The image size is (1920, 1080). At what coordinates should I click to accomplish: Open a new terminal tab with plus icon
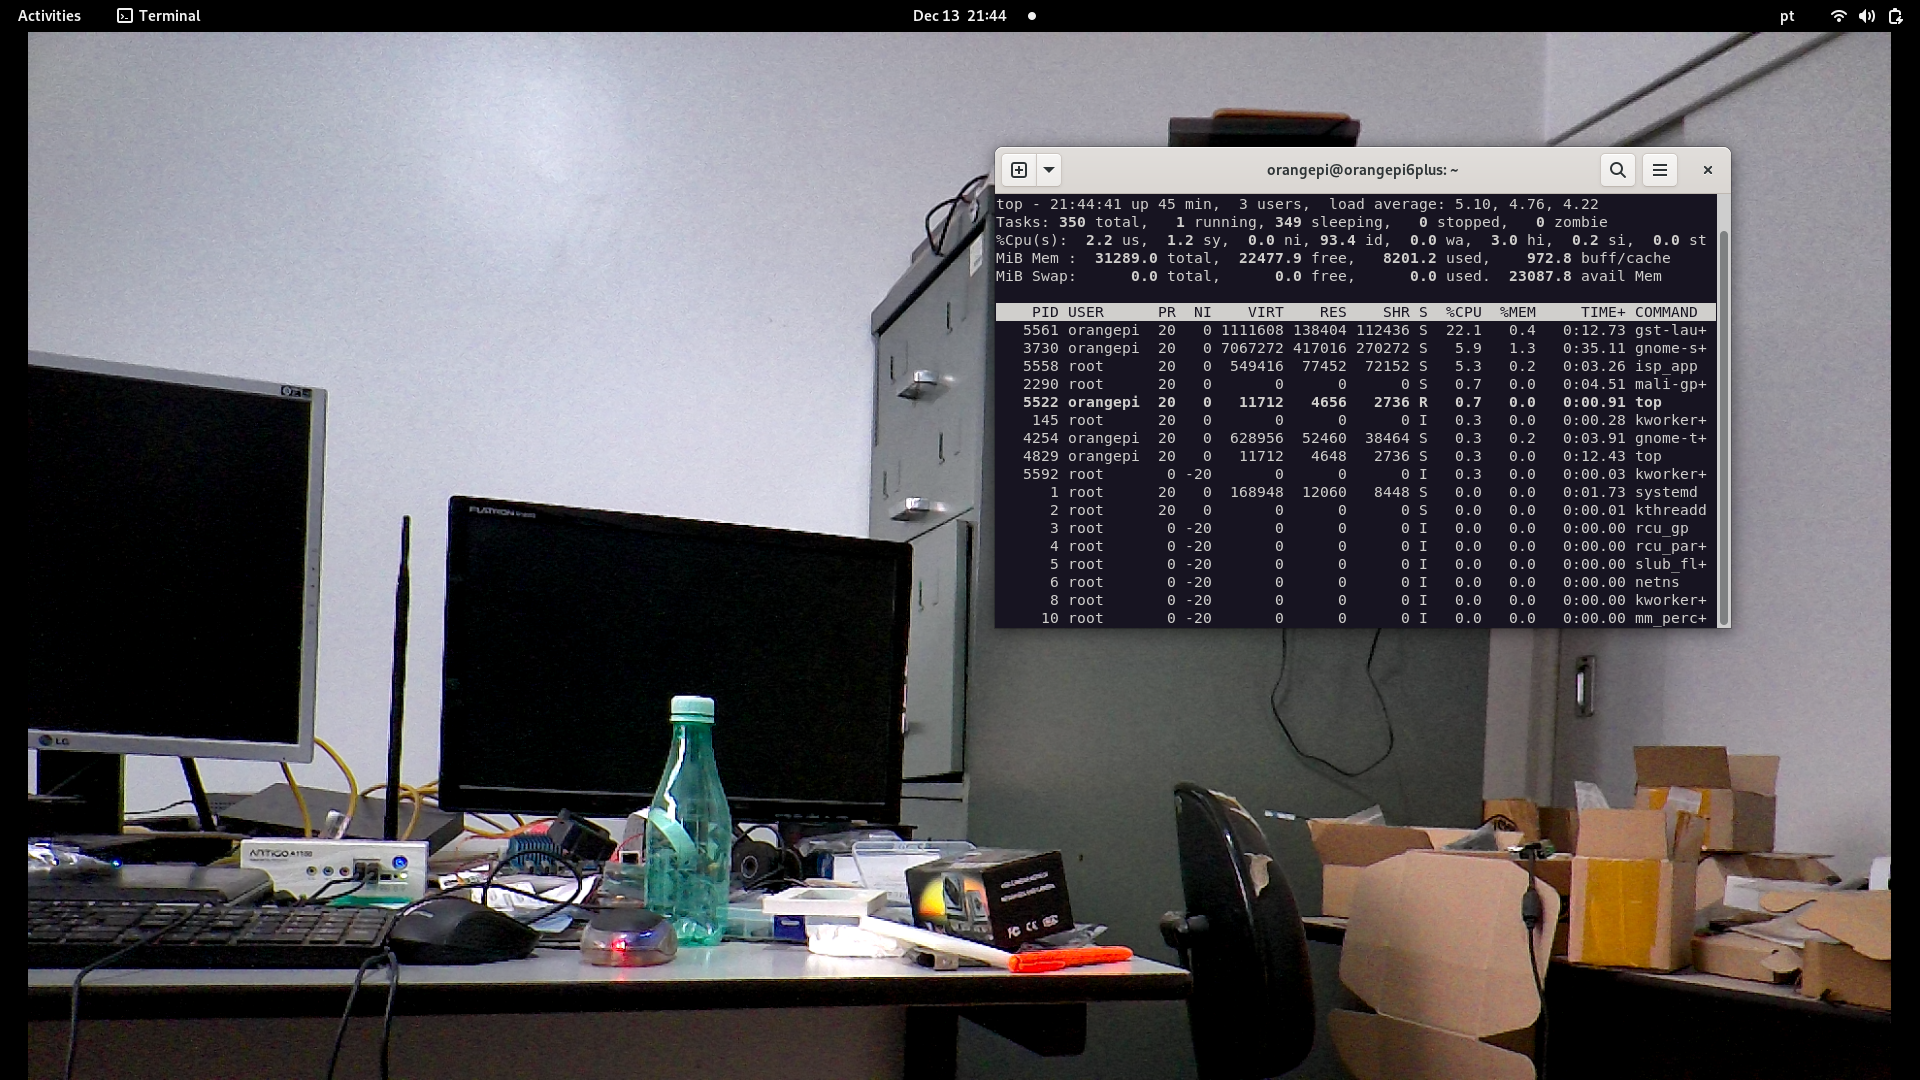point(1019,170)
